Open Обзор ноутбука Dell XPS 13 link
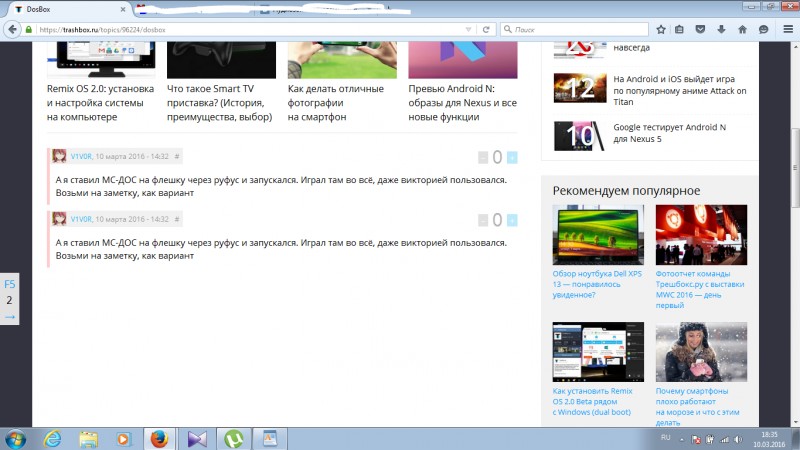 (x=597, y=284)
